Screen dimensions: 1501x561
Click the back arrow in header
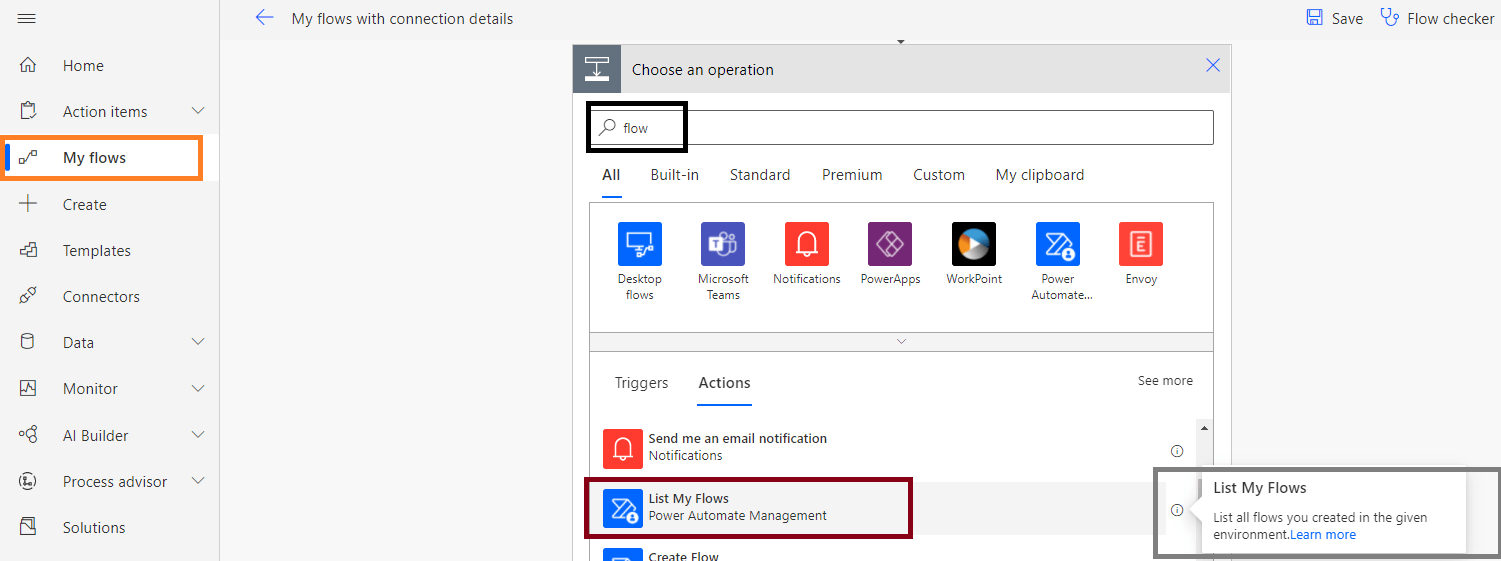pos(264,18)
